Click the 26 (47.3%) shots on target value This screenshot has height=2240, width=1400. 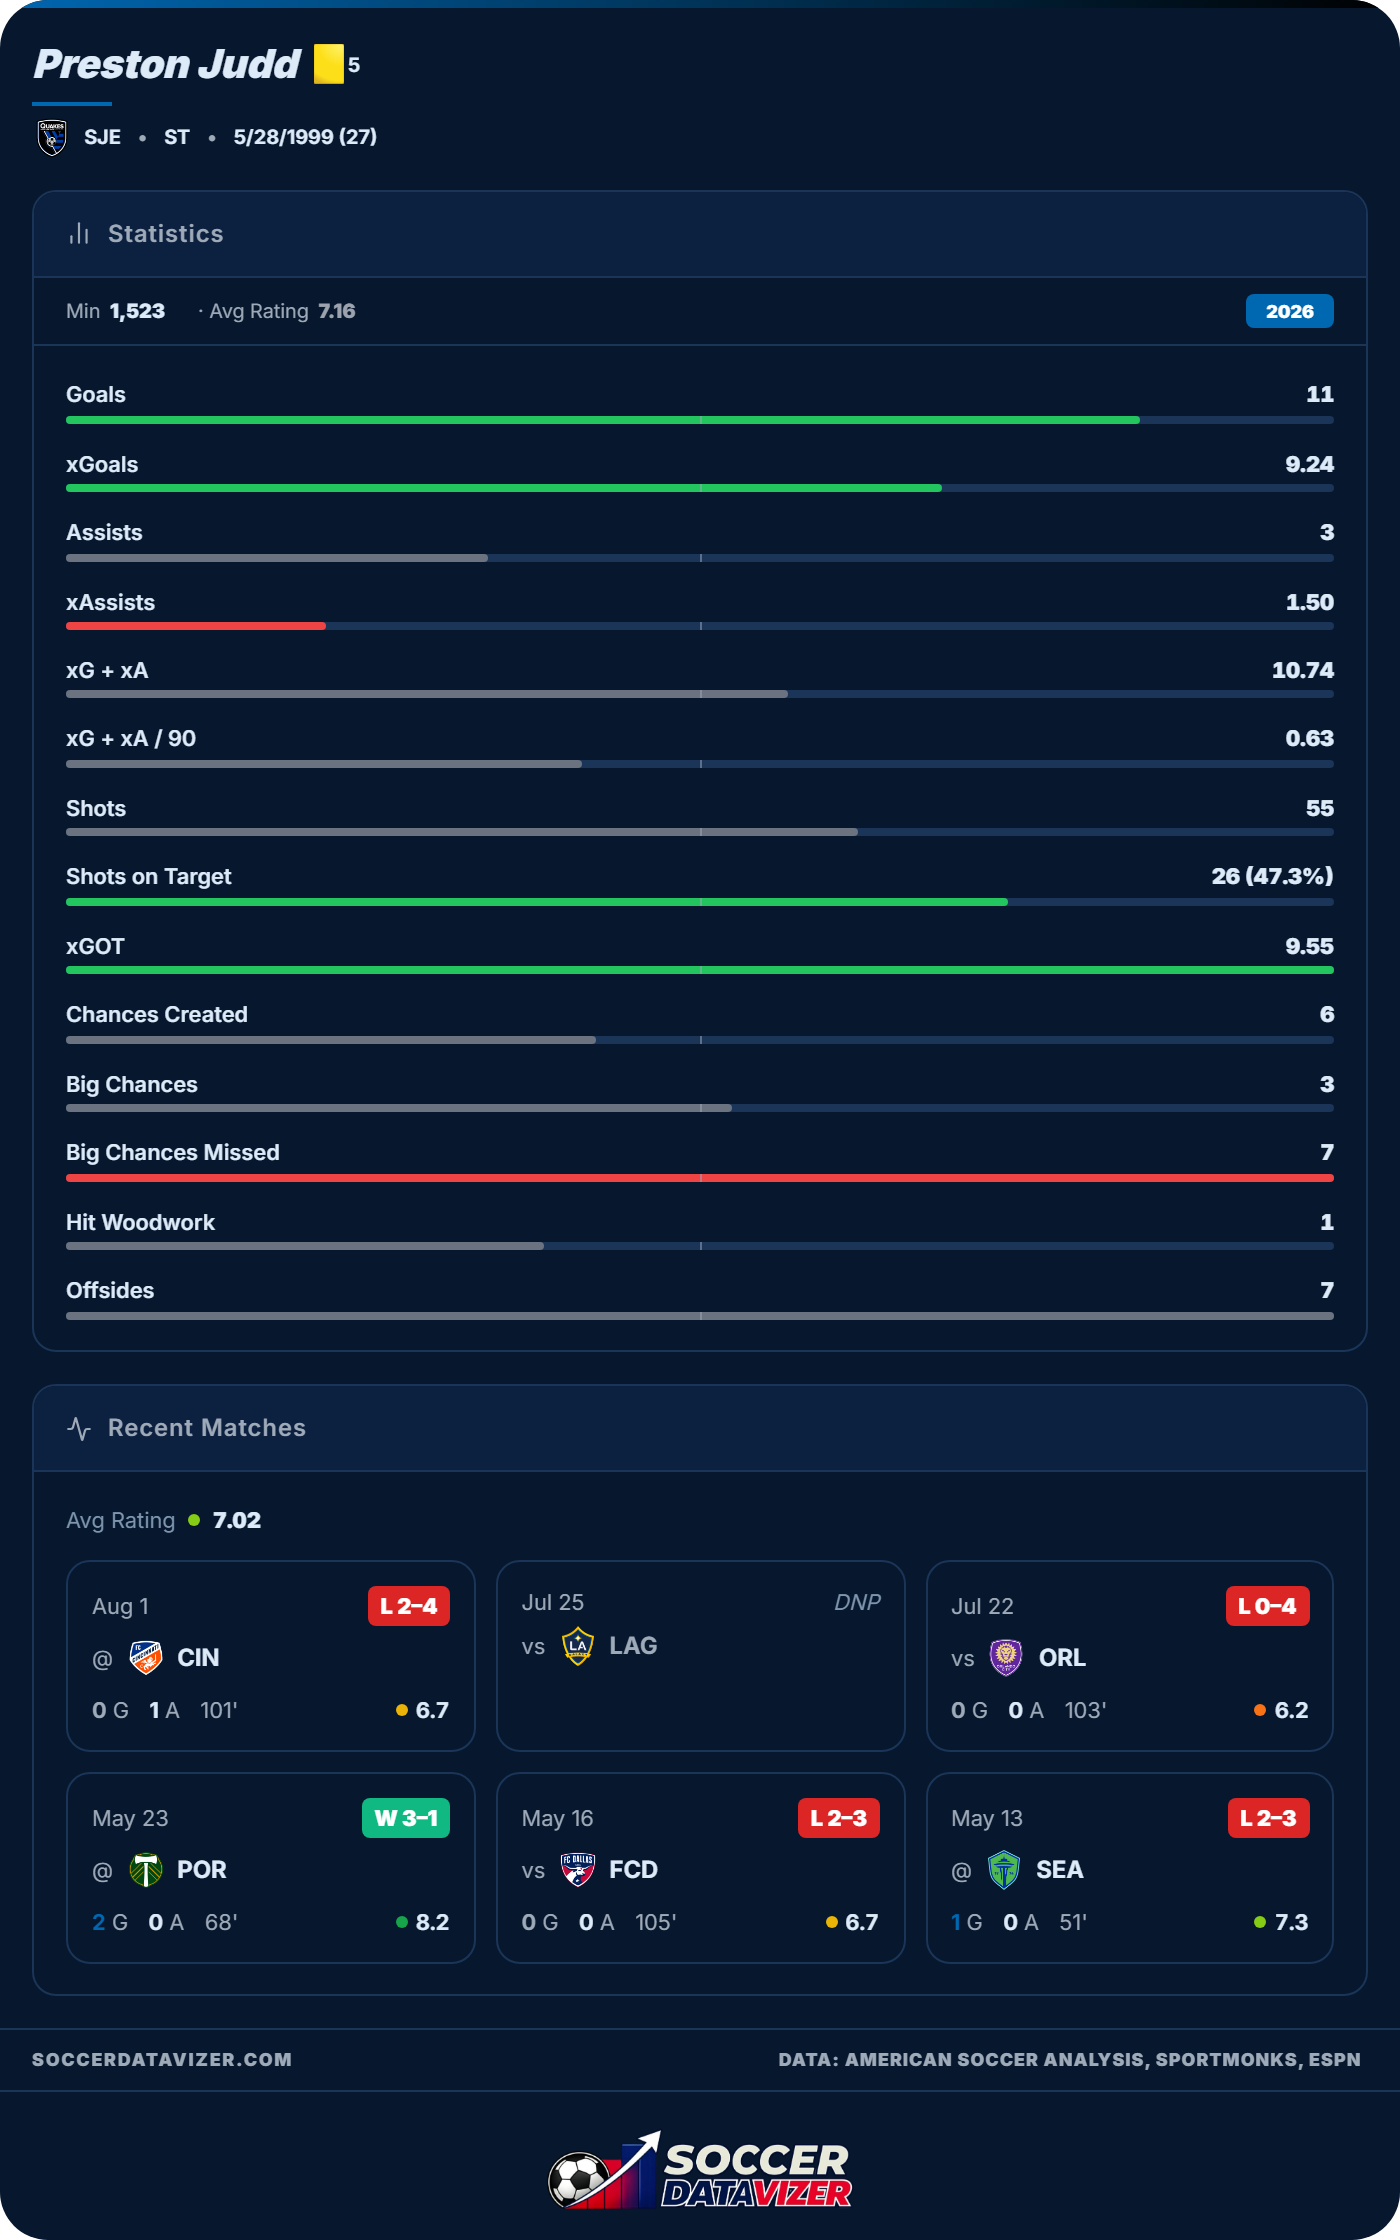(1272, 876)
